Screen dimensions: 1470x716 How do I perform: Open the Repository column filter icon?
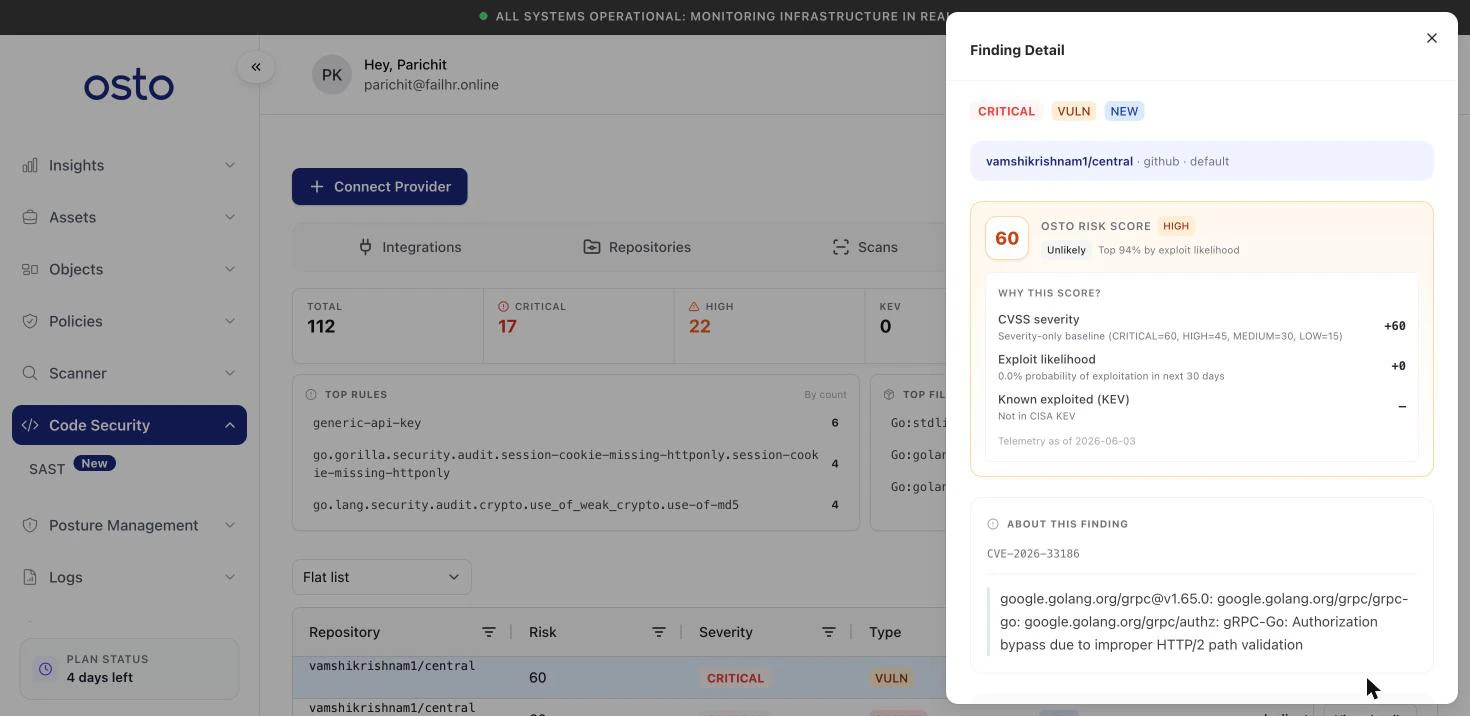[x=489, y=632]
